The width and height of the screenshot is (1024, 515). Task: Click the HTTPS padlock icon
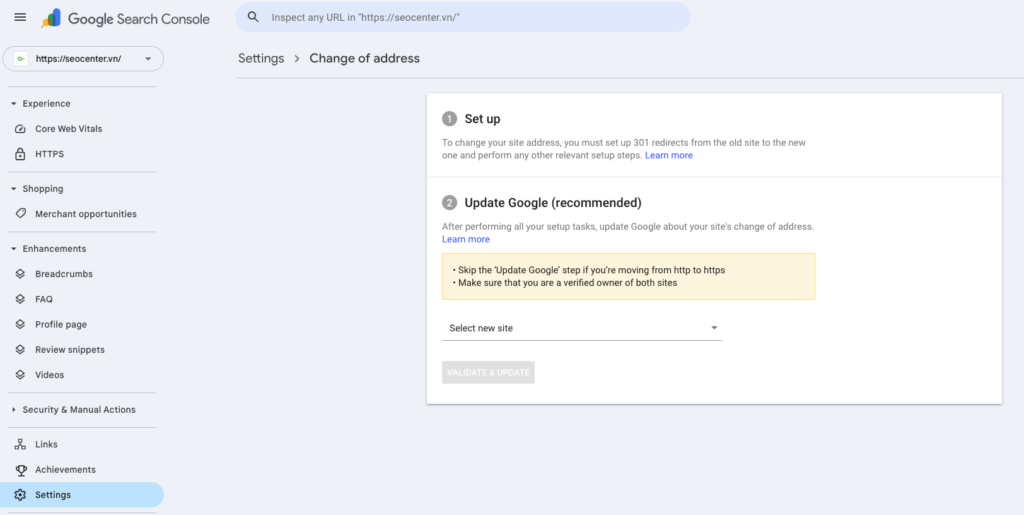pyautogui.click(x=21, y=154)
